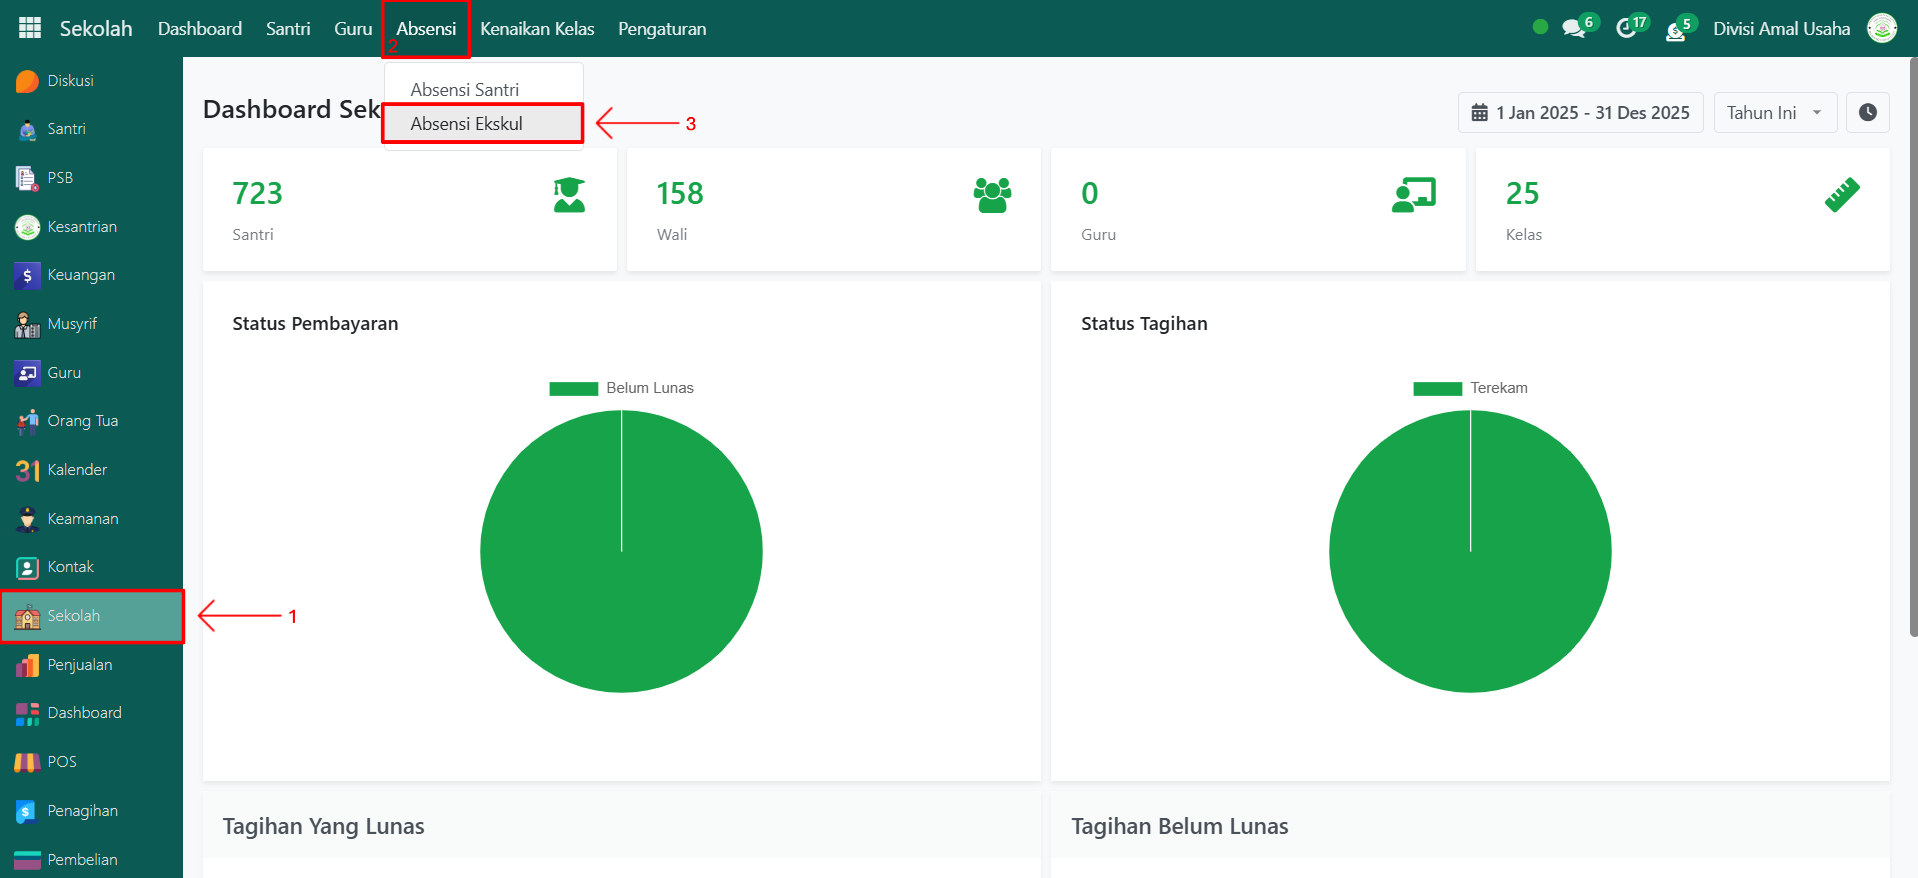Choose Absensi Santri in the Absensi menu
The height and width of the screenshot is (878, 1918).
(x=464, y=90)
